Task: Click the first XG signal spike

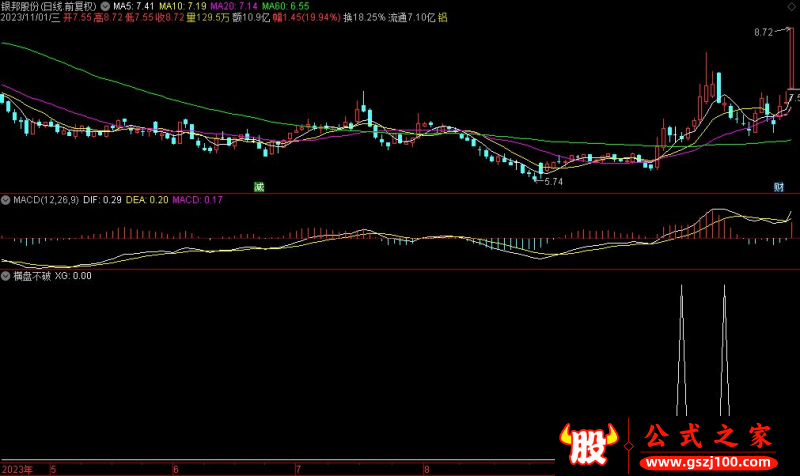Action: tap(682, 350)
